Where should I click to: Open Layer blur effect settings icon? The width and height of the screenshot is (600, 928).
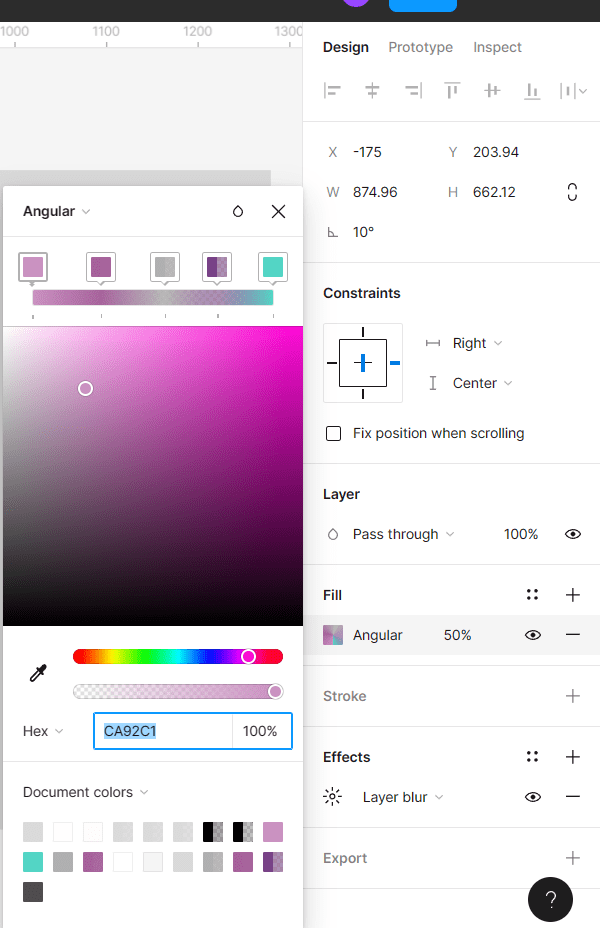pyautogui.click(x=333, y=797)
